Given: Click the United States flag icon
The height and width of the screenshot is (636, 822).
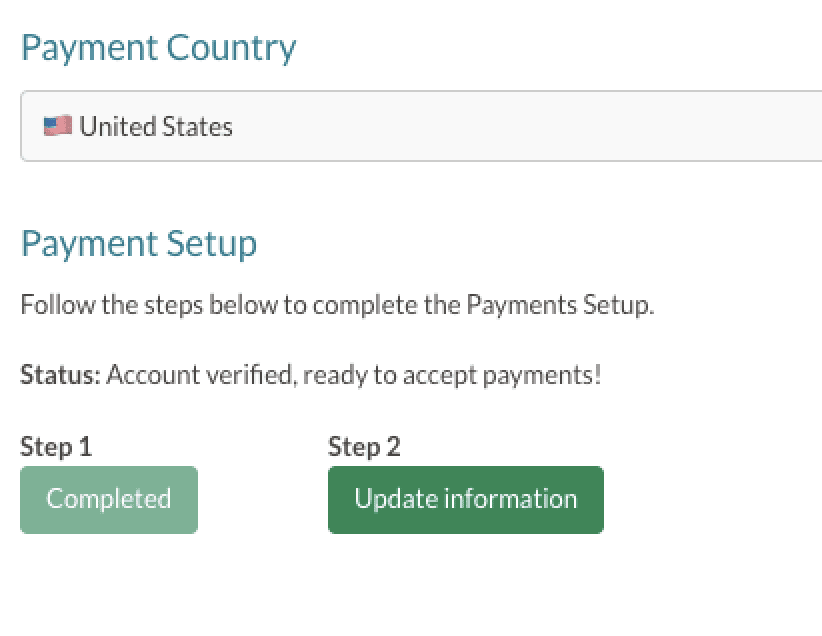Looking at the screenshot, I should point(57,126).
